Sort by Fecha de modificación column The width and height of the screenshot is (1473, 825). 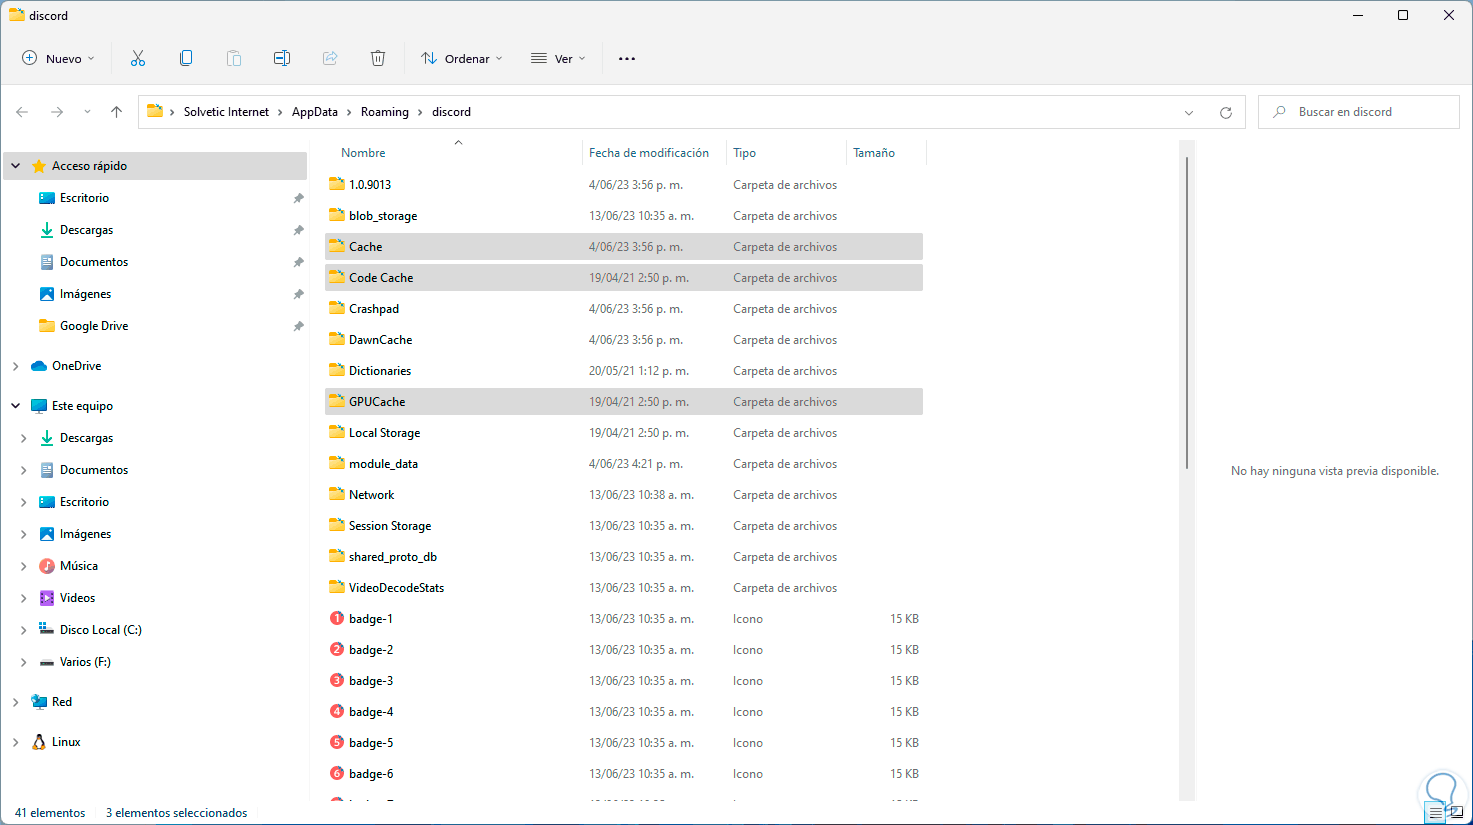[649, 153]
